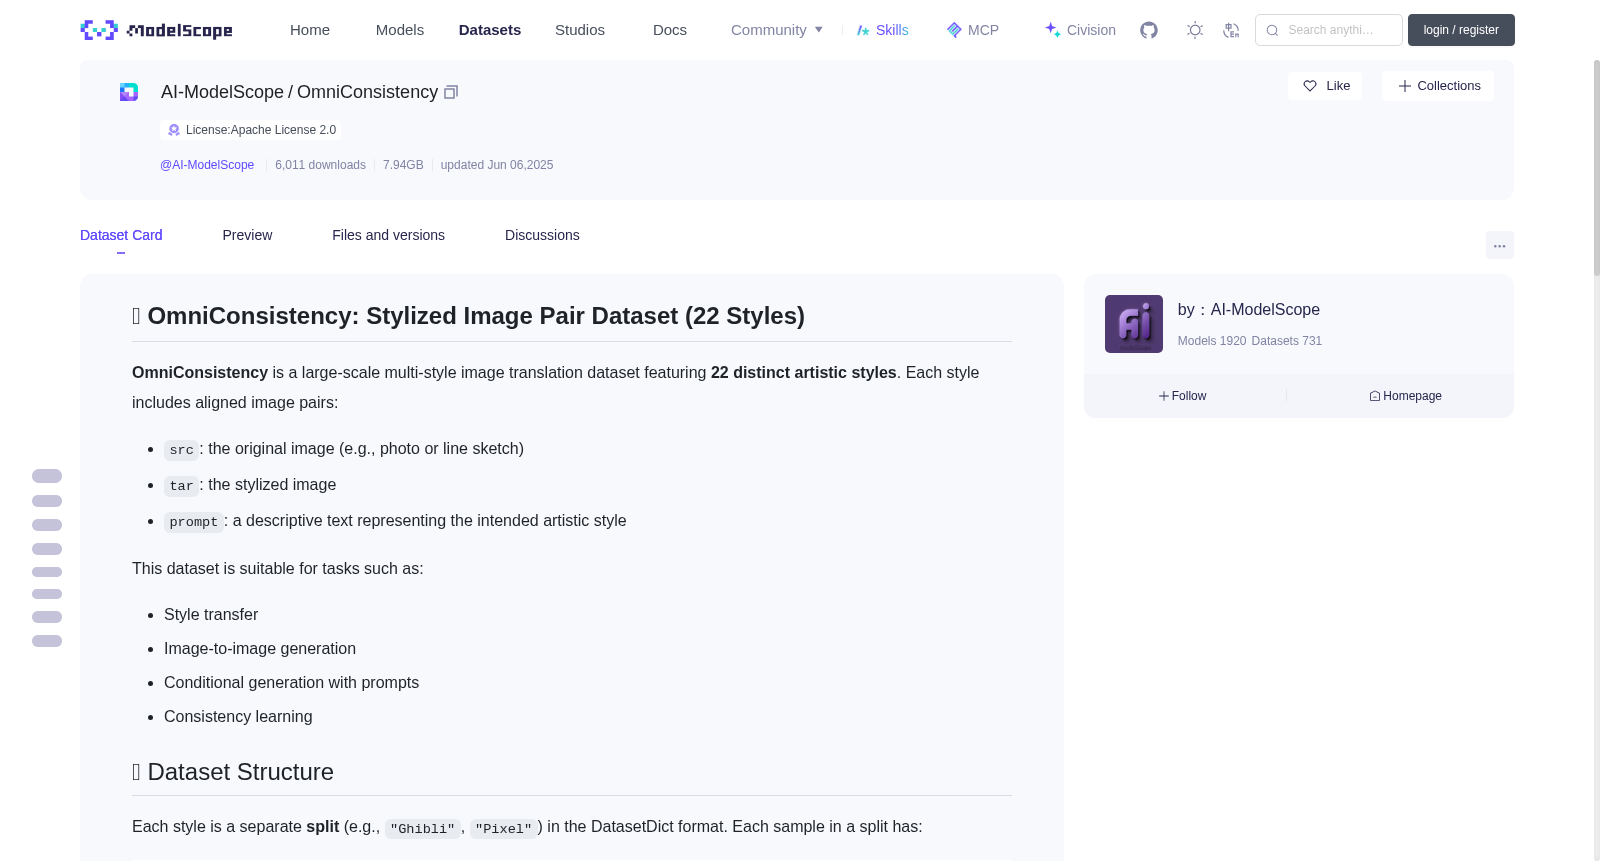Screen dimensions: 1600x861
Task: Click the search magnifier icon
Action: (x=1272, y=30)
